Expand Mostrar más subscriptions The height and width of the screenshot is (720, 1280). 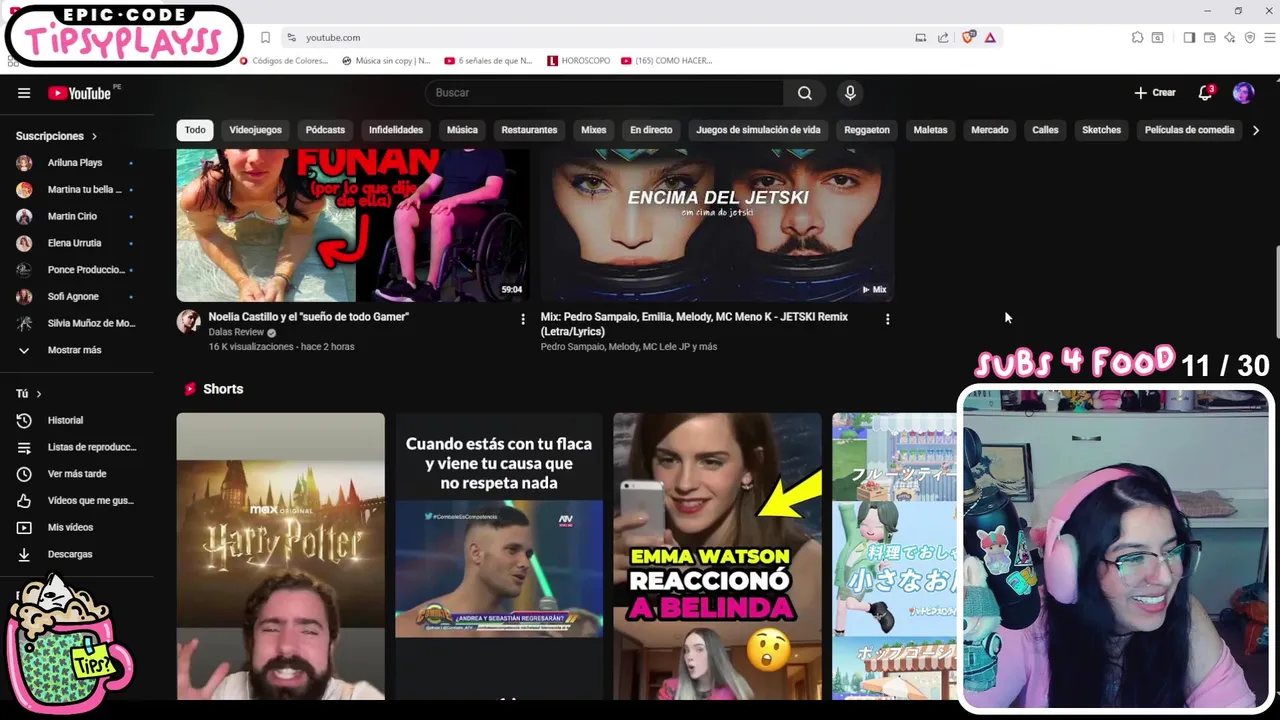(77, 350)
